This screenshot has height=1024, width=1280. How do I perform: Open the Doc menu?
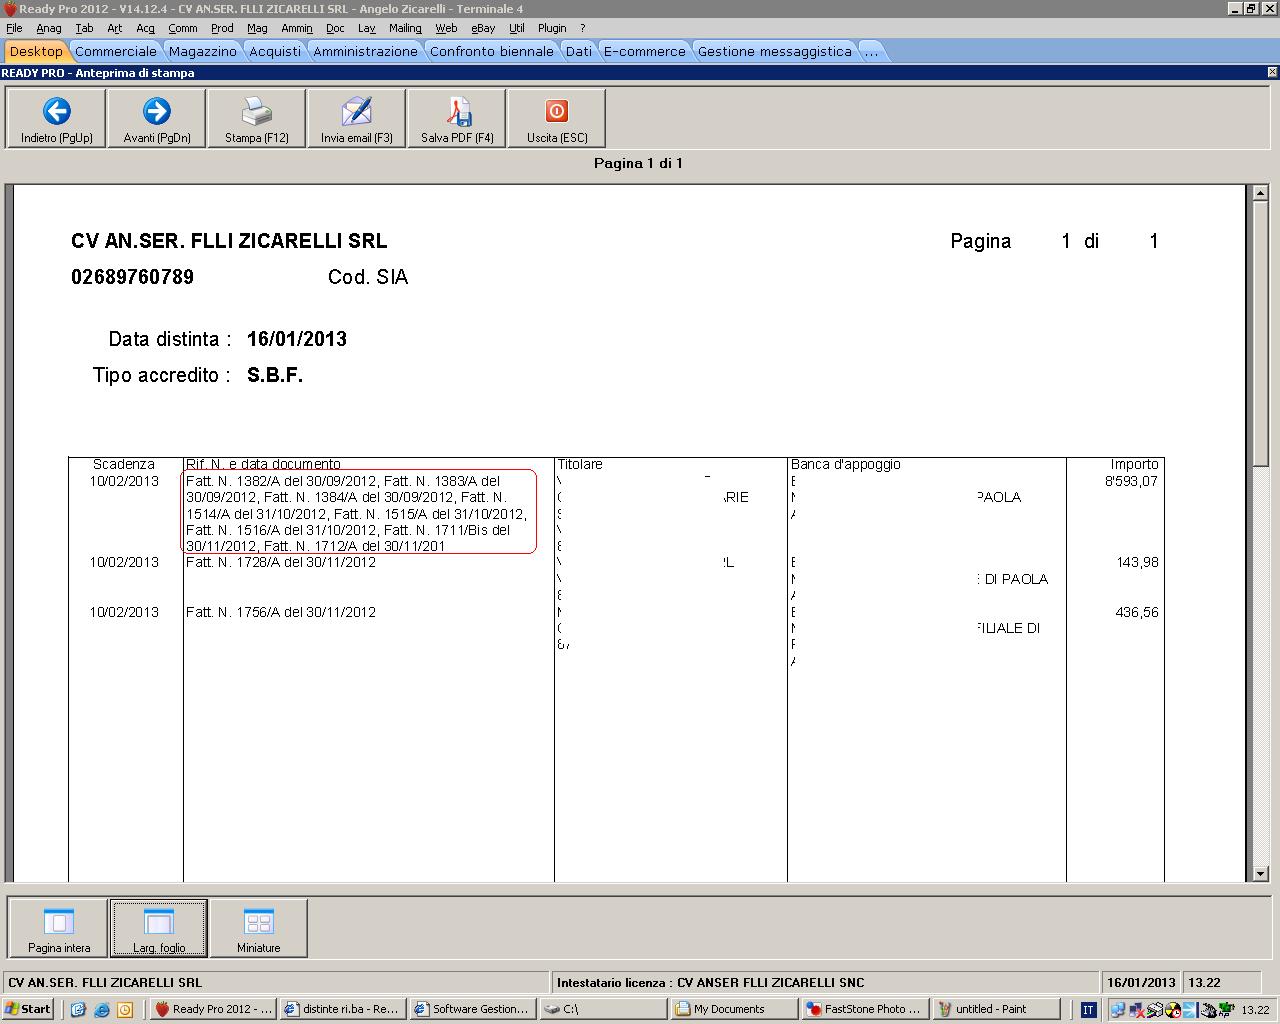tap(335, 28)
